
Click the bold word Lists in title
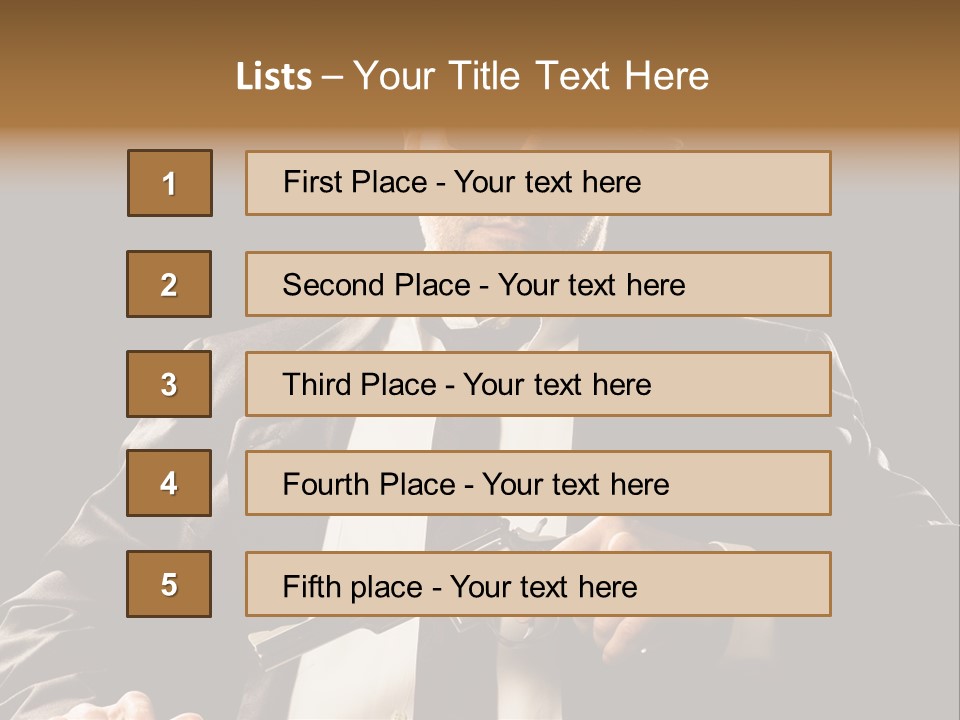(274, 77)
